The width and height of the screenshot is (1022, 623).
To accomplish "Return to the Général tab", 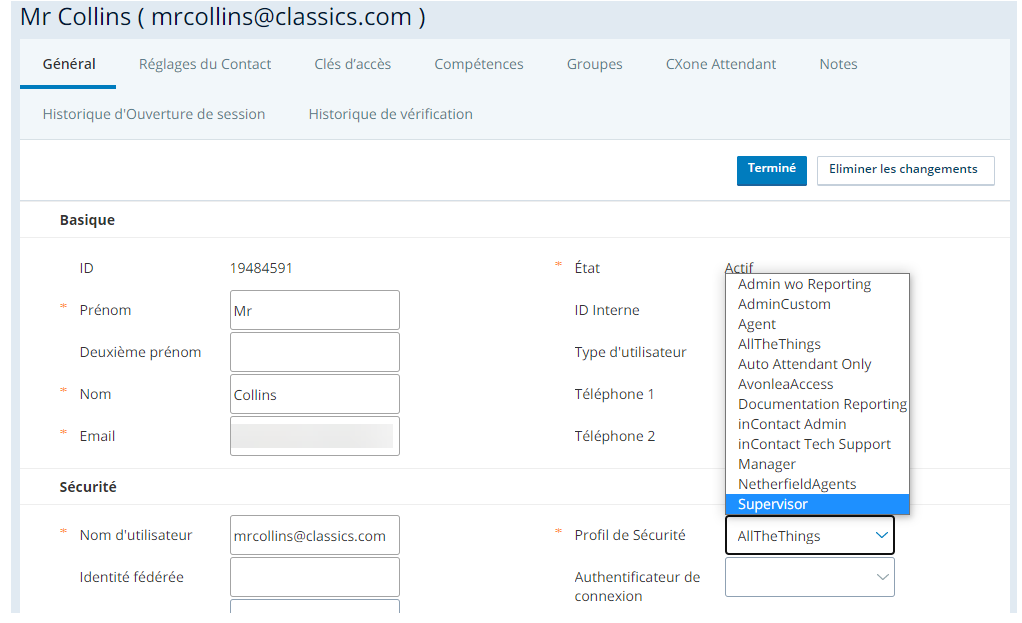I will coord(67,63).
